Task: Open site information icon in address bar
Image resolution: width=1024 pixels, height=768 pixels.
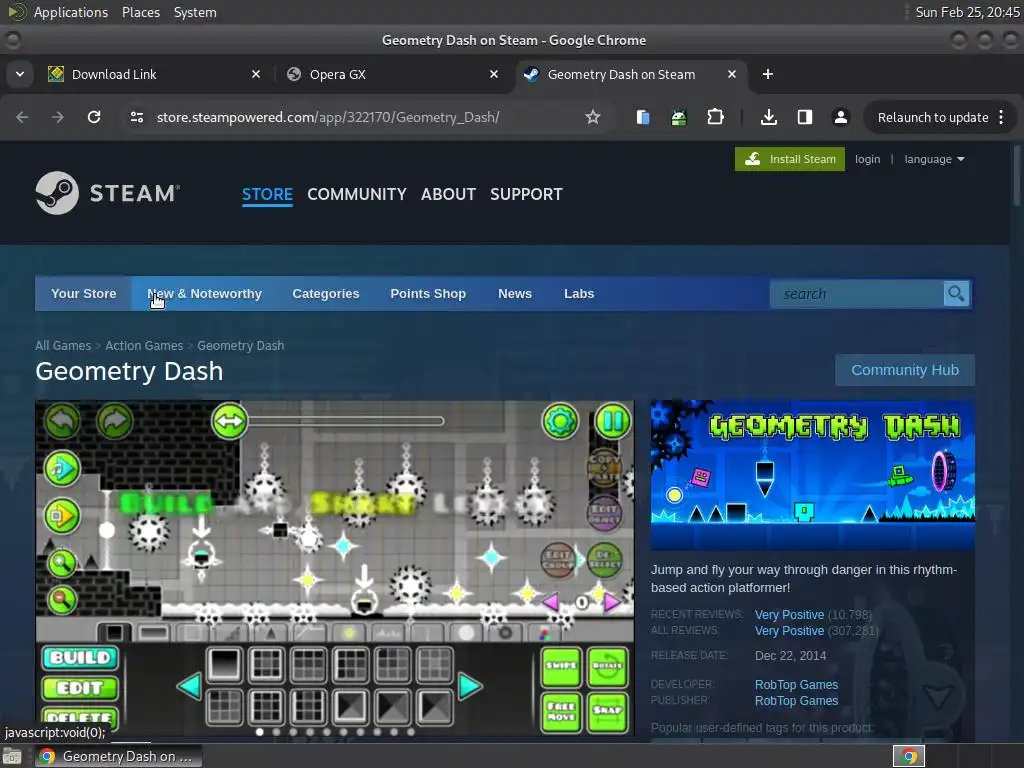Action: click(136, 117)
